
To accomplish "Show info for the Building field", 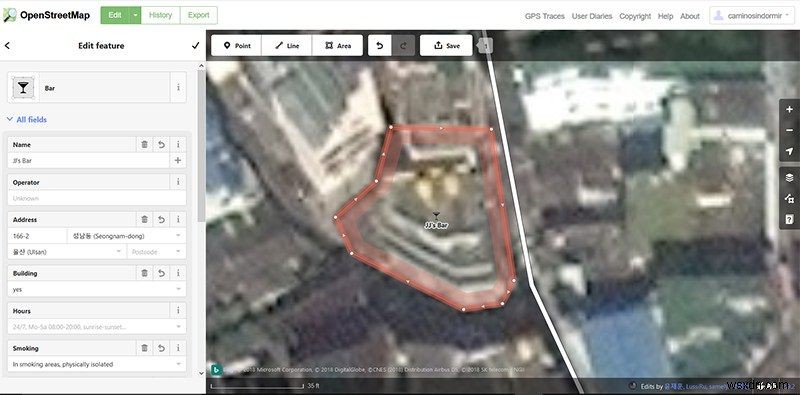I will tap(178, 274).
